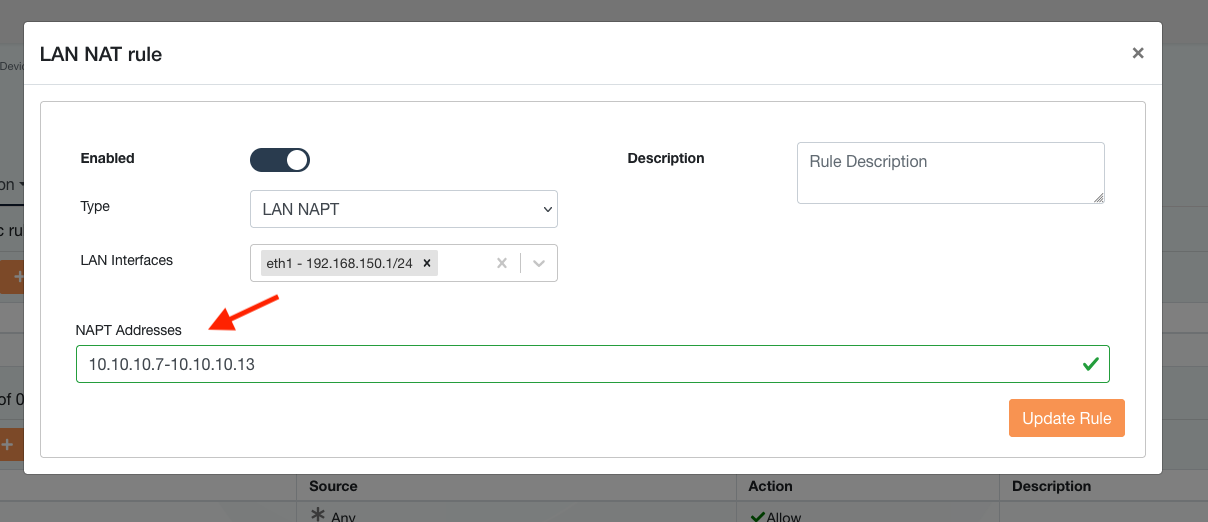Click the Enabled label
Viewport: 1208px width, 522px height.
point(107,158)
